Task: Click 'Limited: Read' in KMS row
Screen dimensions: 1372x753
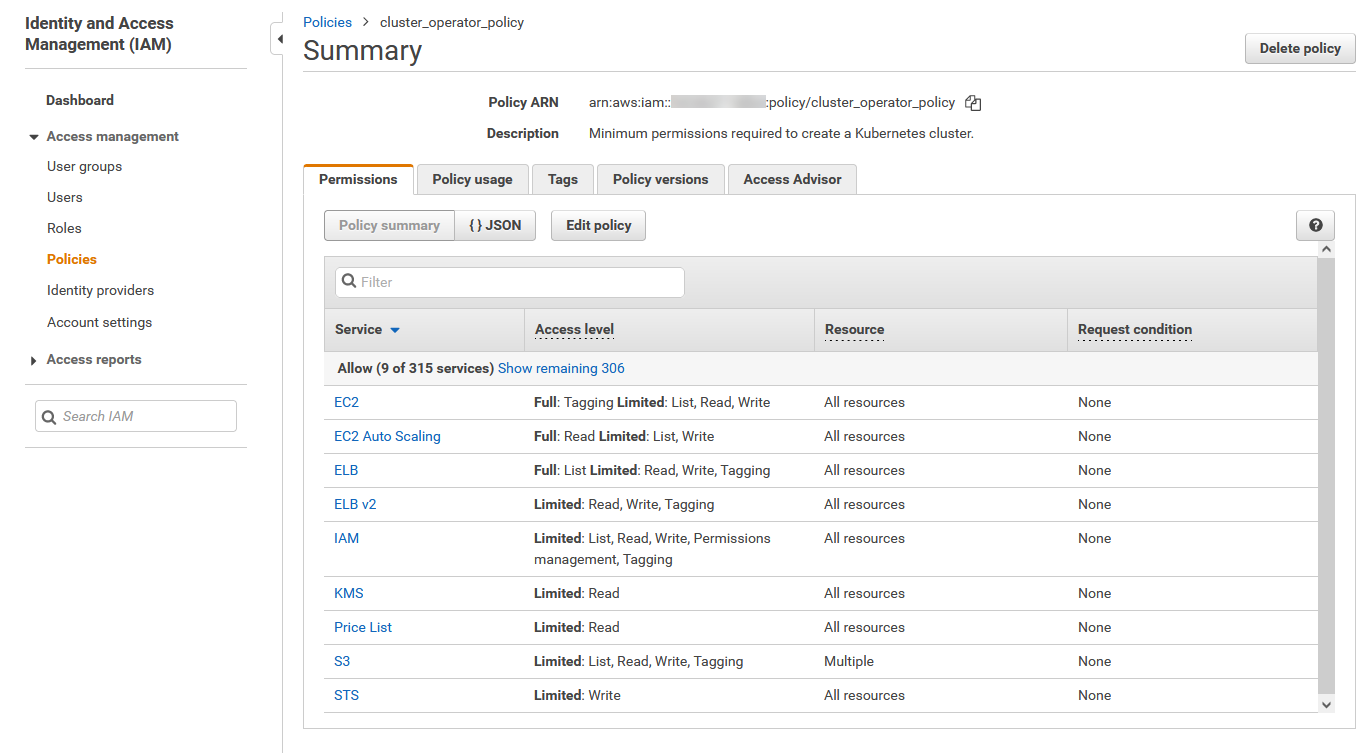Action: (x=577, y=594)
